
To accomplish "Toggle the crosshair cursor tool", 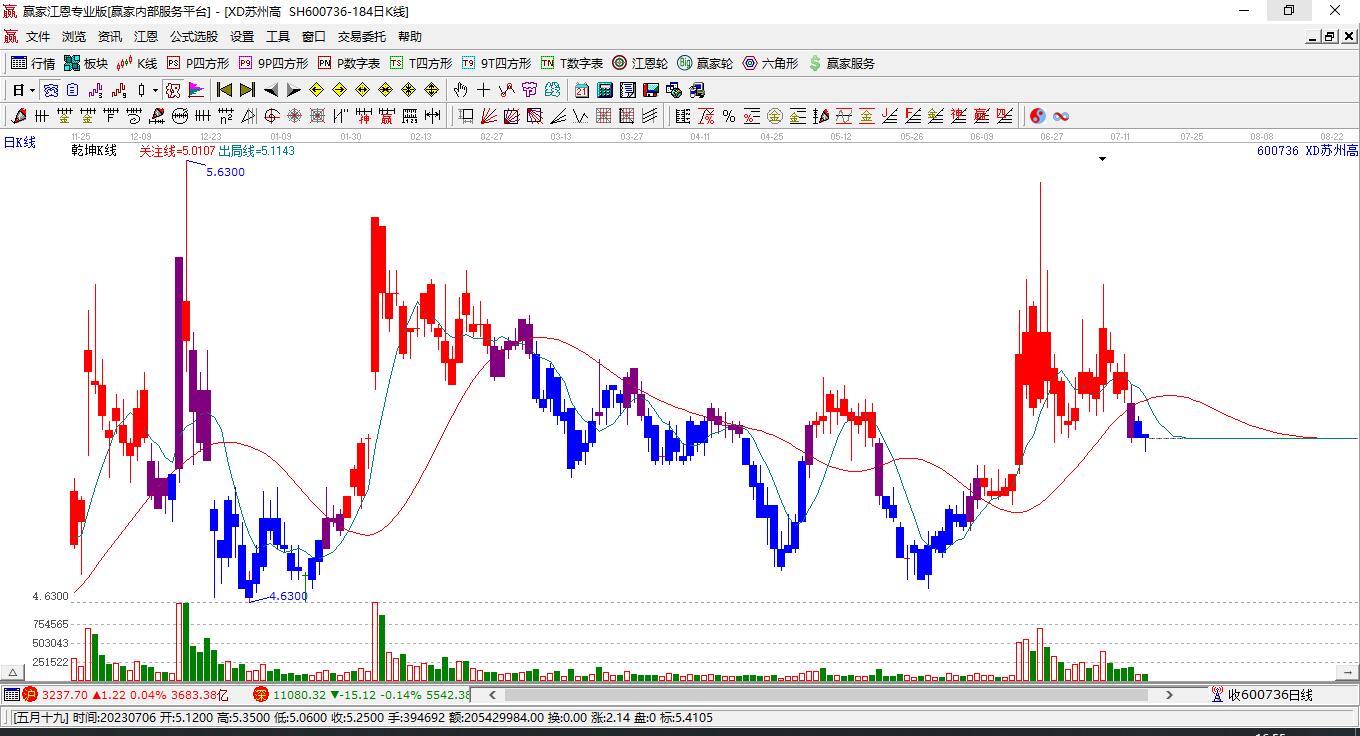I will click(484, 90).
